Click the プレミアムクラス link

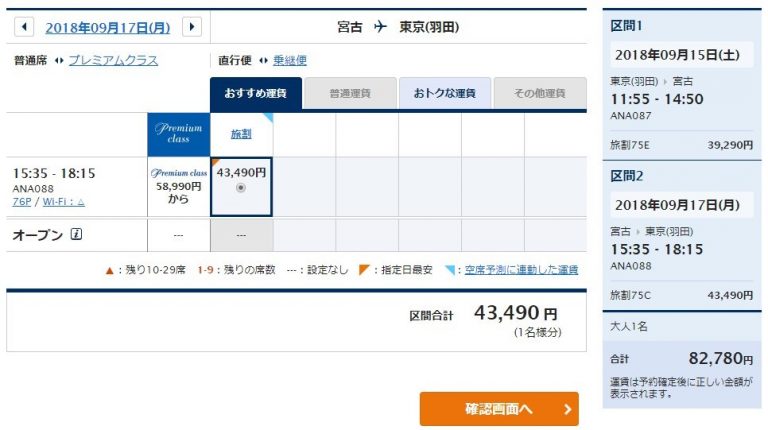point(113,60)
